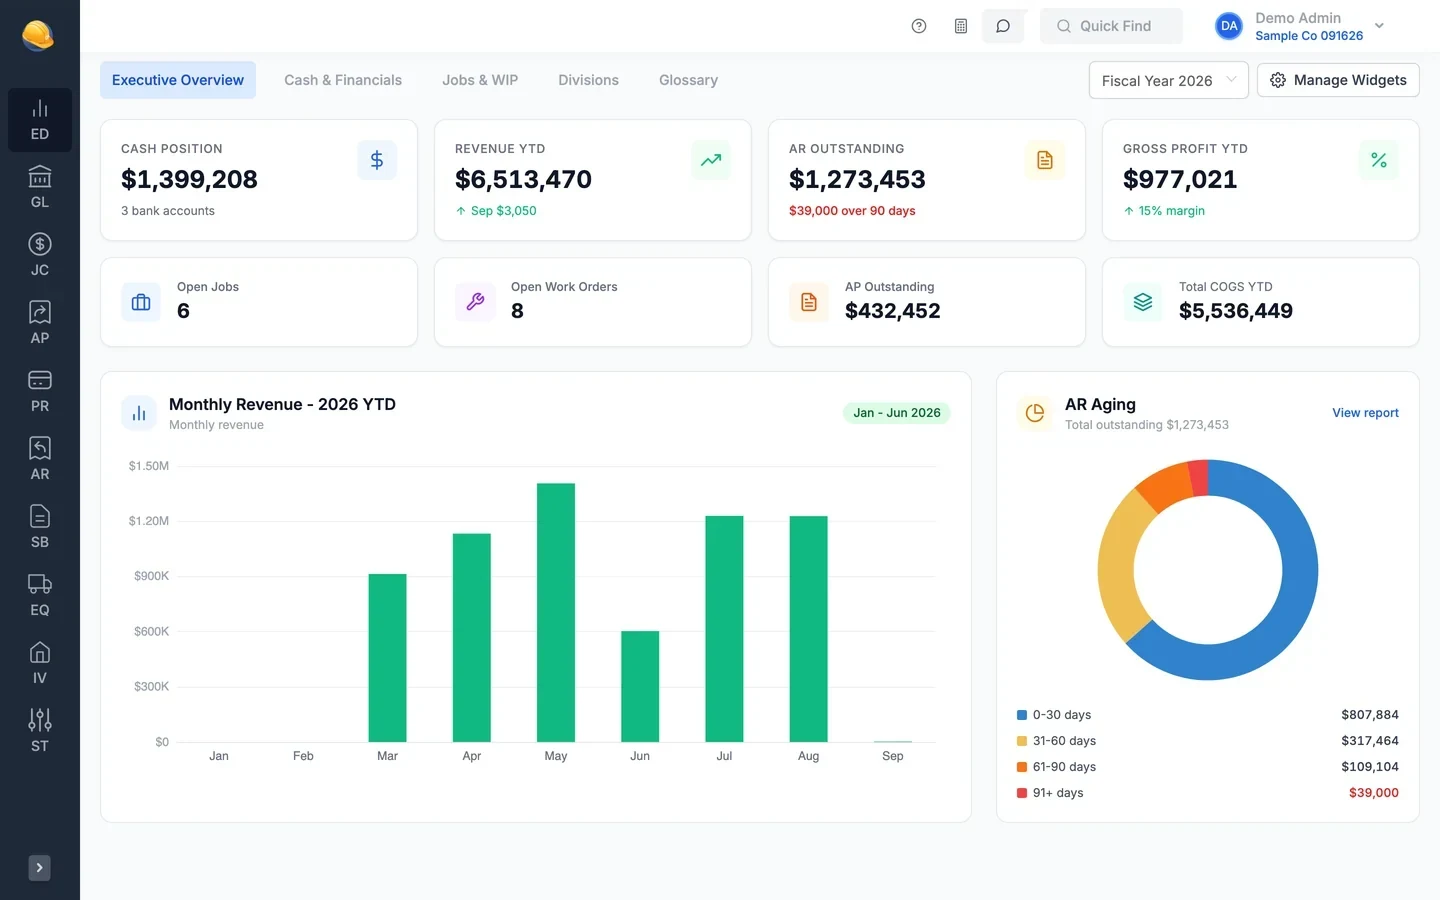1440x900 pixels.
Task: Click the layers icon beside Total COGS YTD
Action: coord(1143,302)
